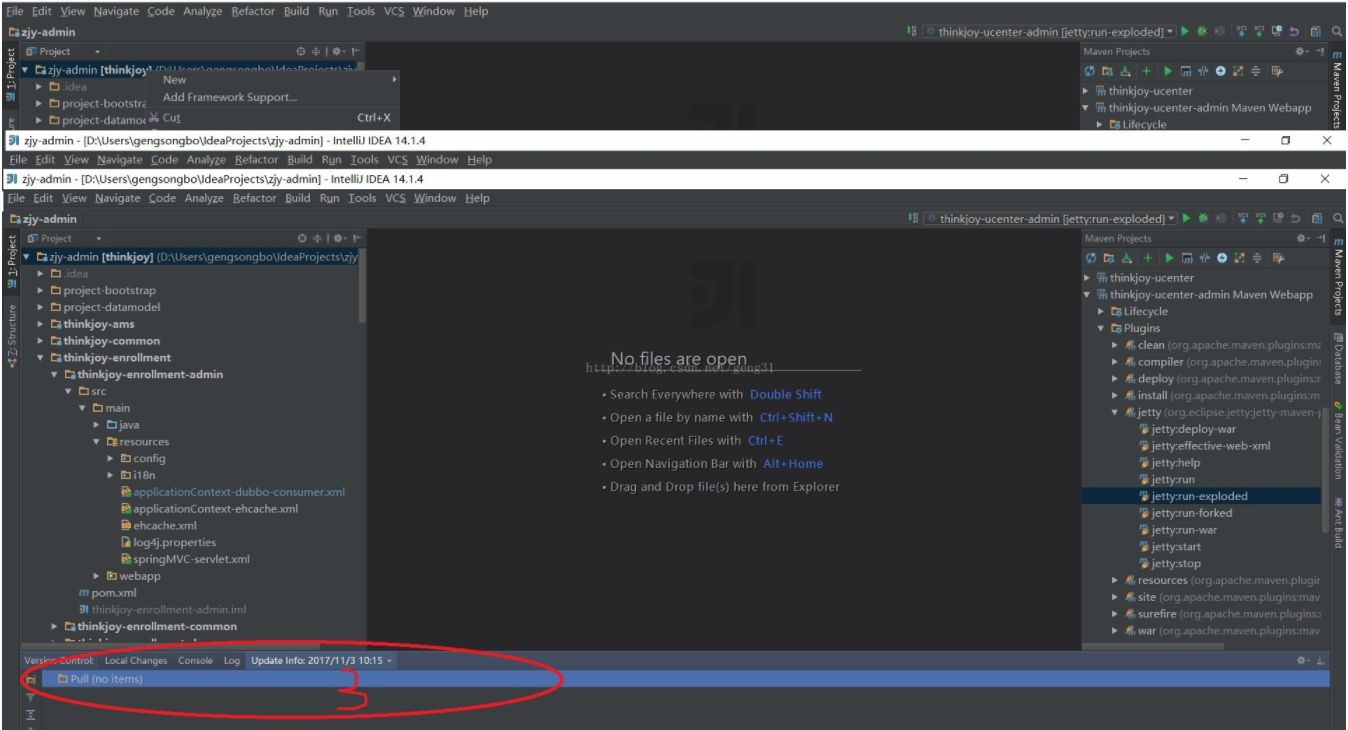Screen dimensions: 1348x730
Task: Click front Project tree vertical scrollbar
Action: click(362, 285)
